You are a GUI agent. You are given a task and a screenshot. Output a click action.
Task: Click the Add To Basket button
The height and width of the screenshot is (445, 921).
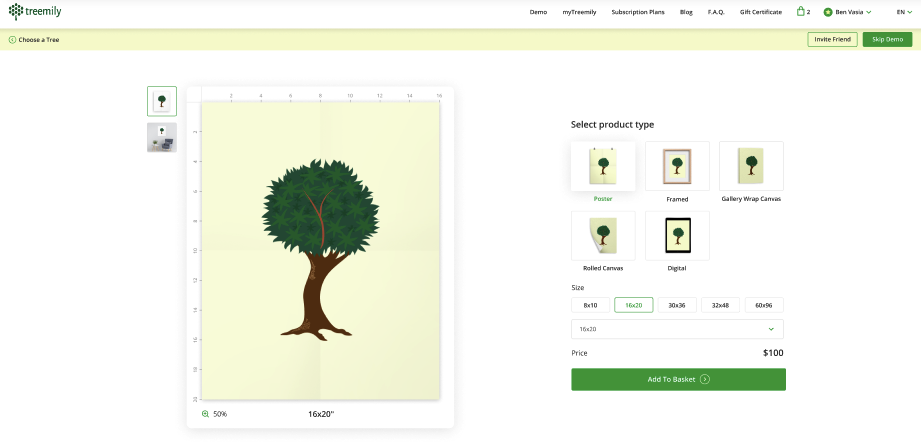[x=678, y=379]
